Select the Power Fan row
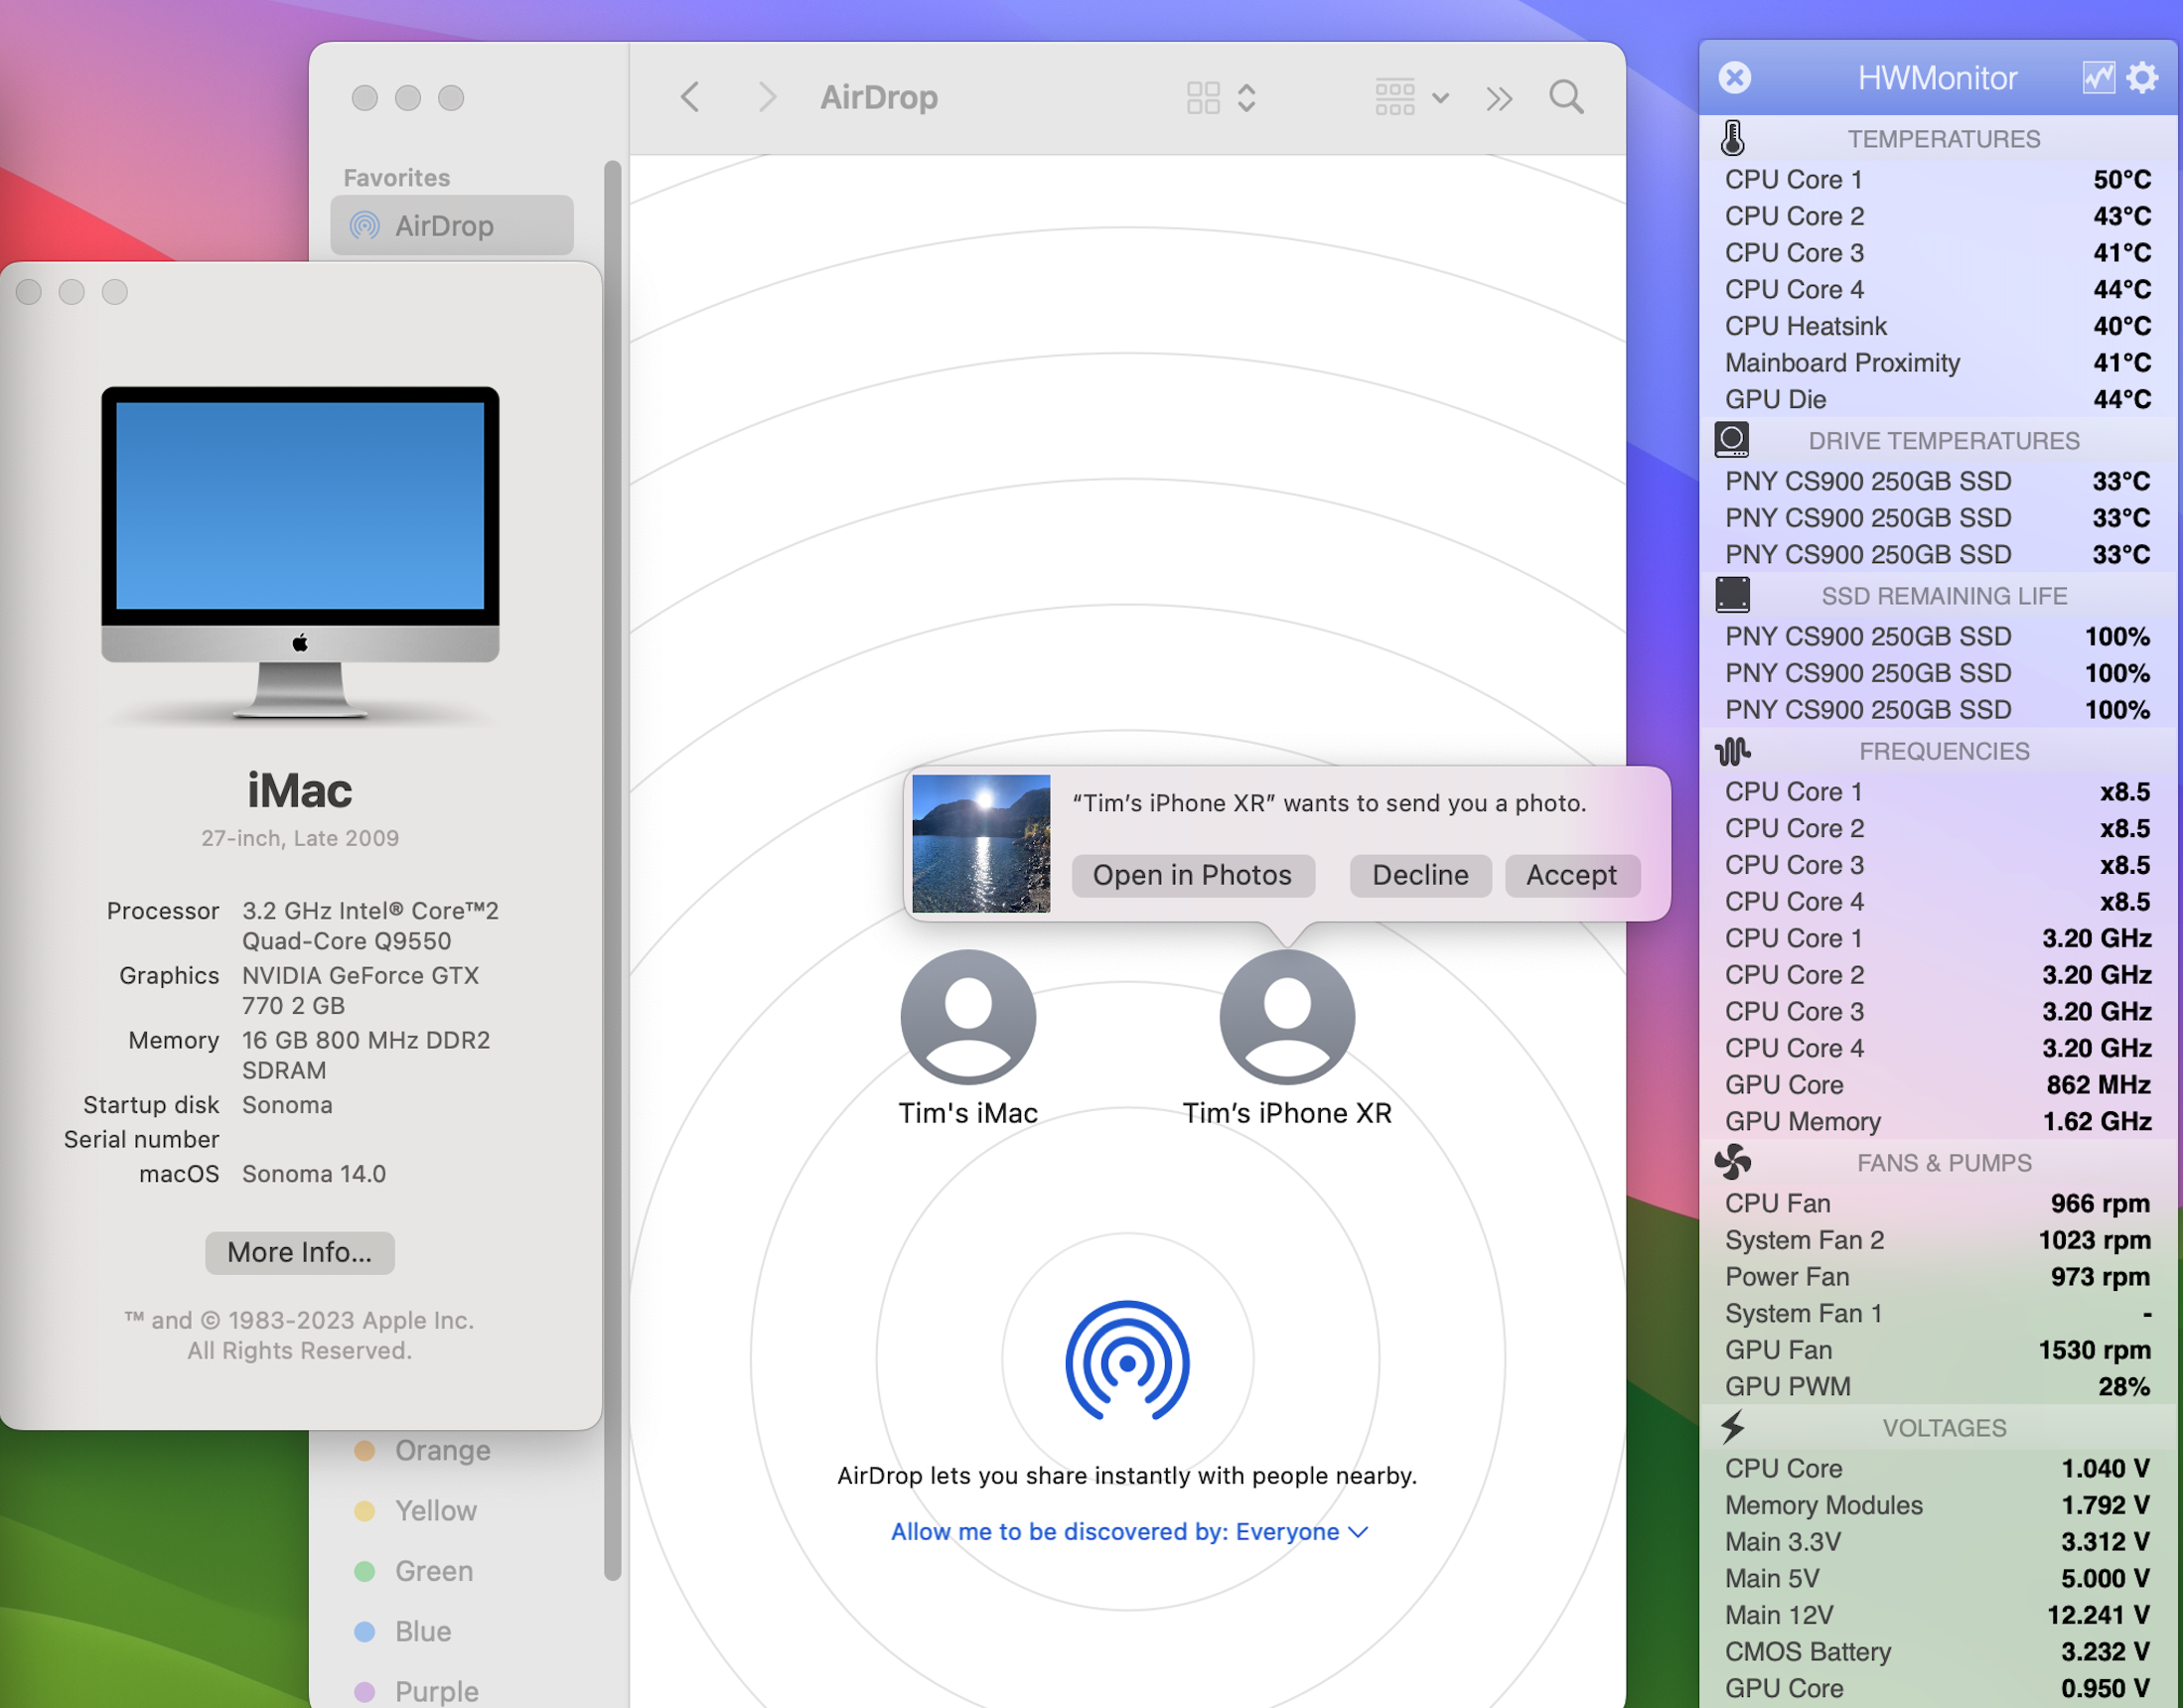2183x1708 pixels. [x=1938, y=1276]
